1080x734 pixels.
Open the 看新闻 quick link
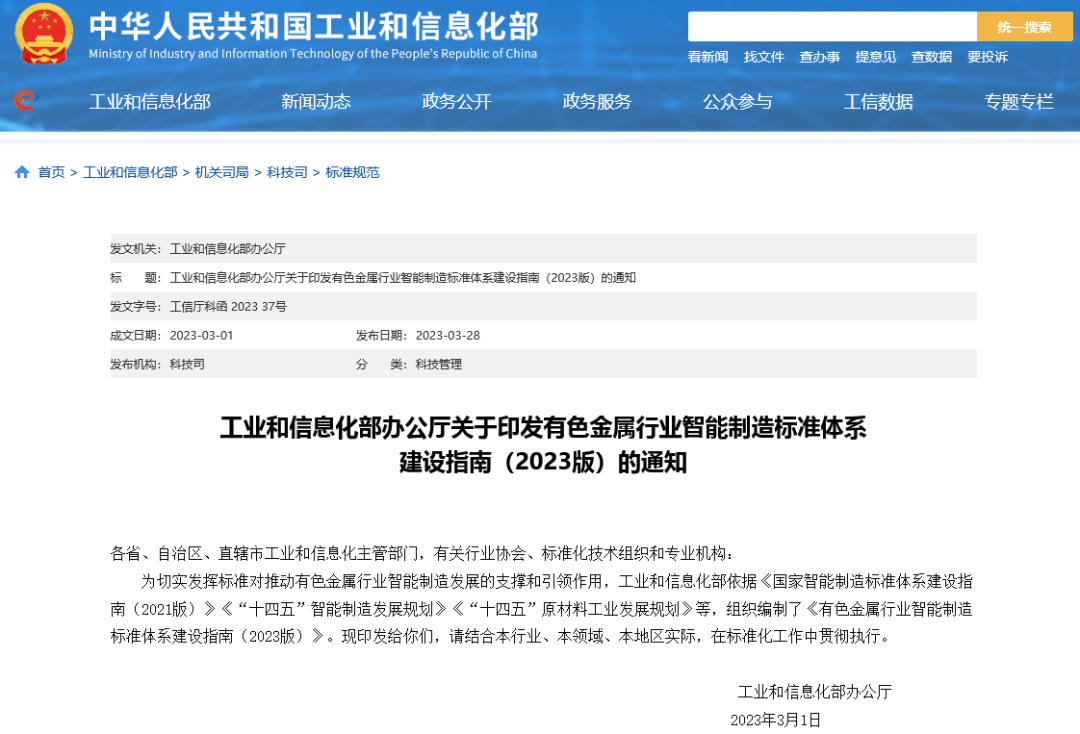[707, 57]
